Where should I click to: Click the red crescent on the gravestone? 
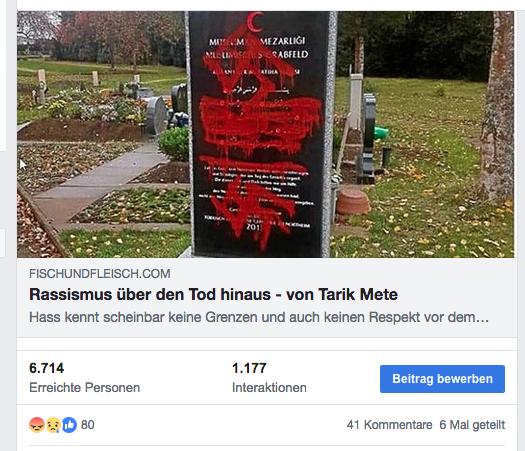point(255,22)
